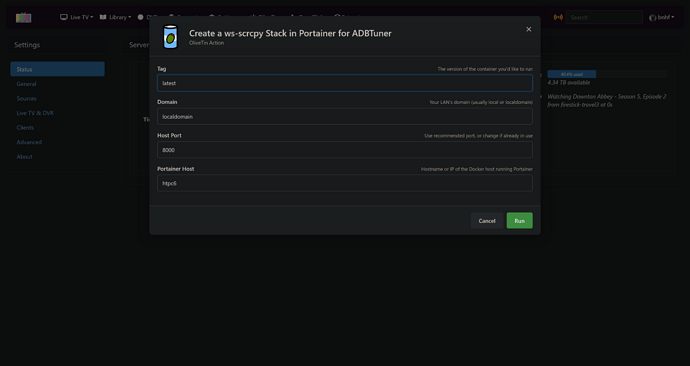Click the Library book icon
The image size is (690, 366).
point(103,17)
